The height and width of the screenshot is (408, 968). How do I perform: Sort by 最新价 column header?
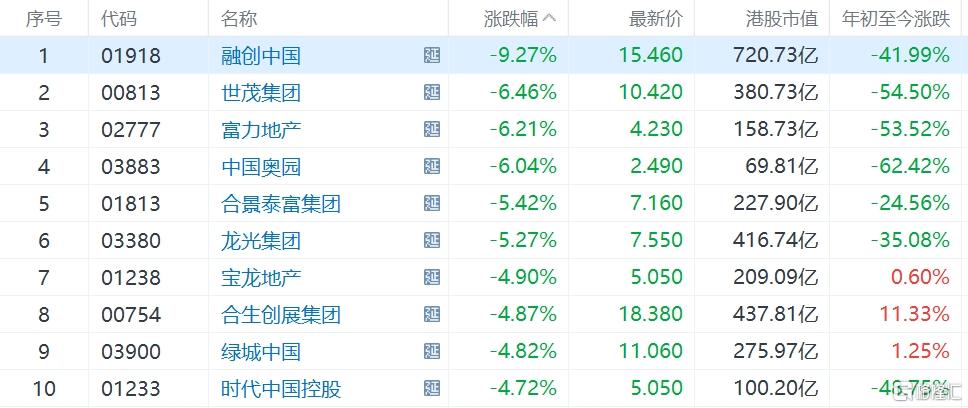(656, 19)
